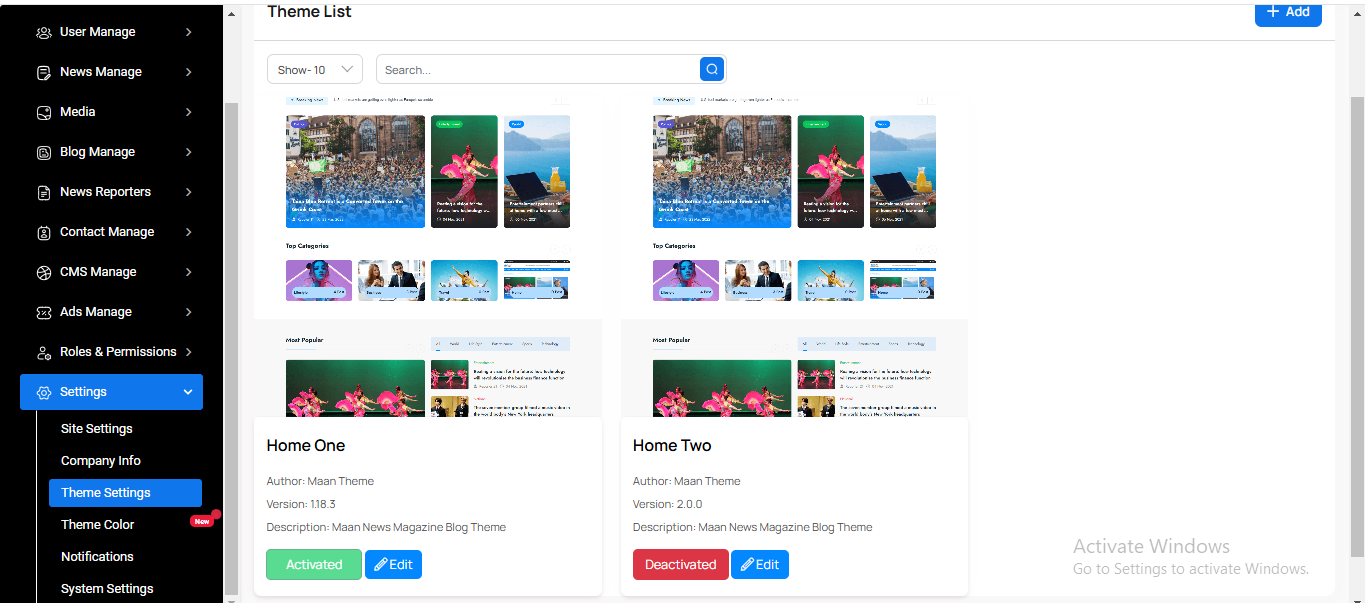Image resolution: width=1365 pixels, height=603 pixels.
Task: Click the Blog Manage icon
Action: click(x=43, y=152)
